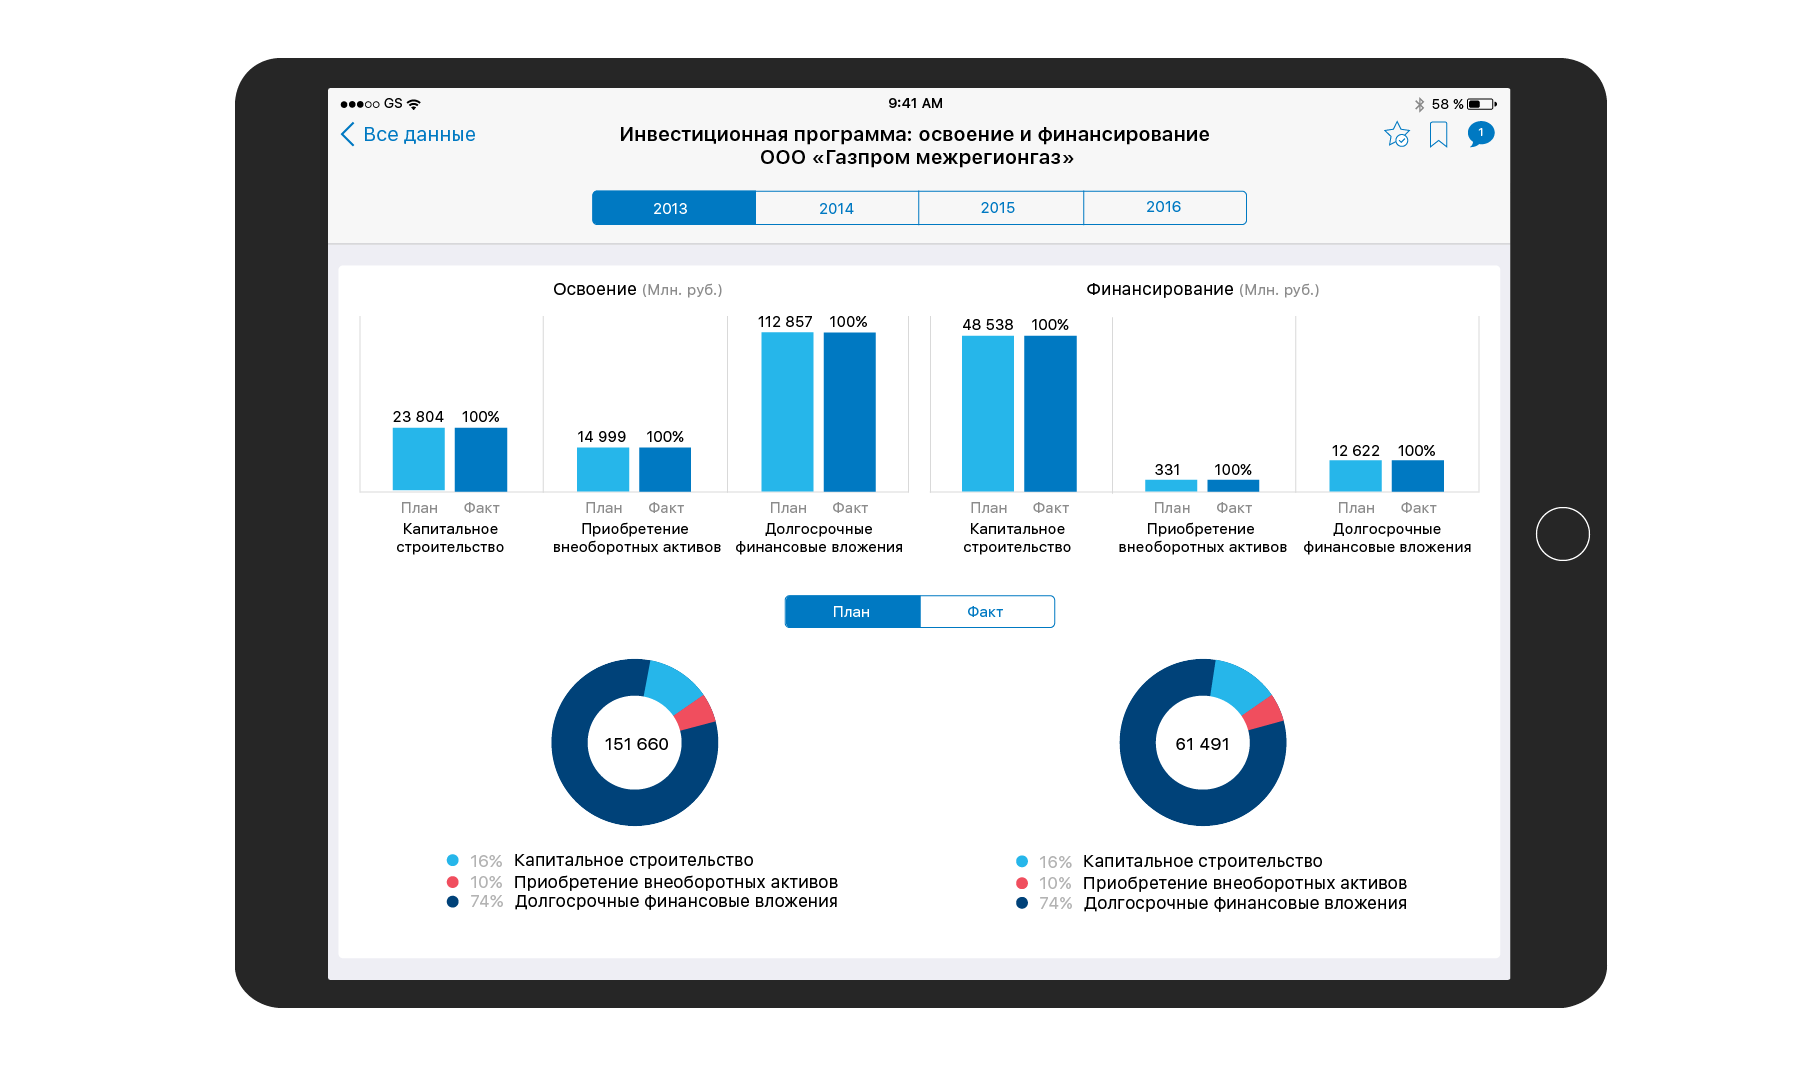Tap the bookmark icon
This screenshot has width=1800, height=1080.
(1438, 135)
